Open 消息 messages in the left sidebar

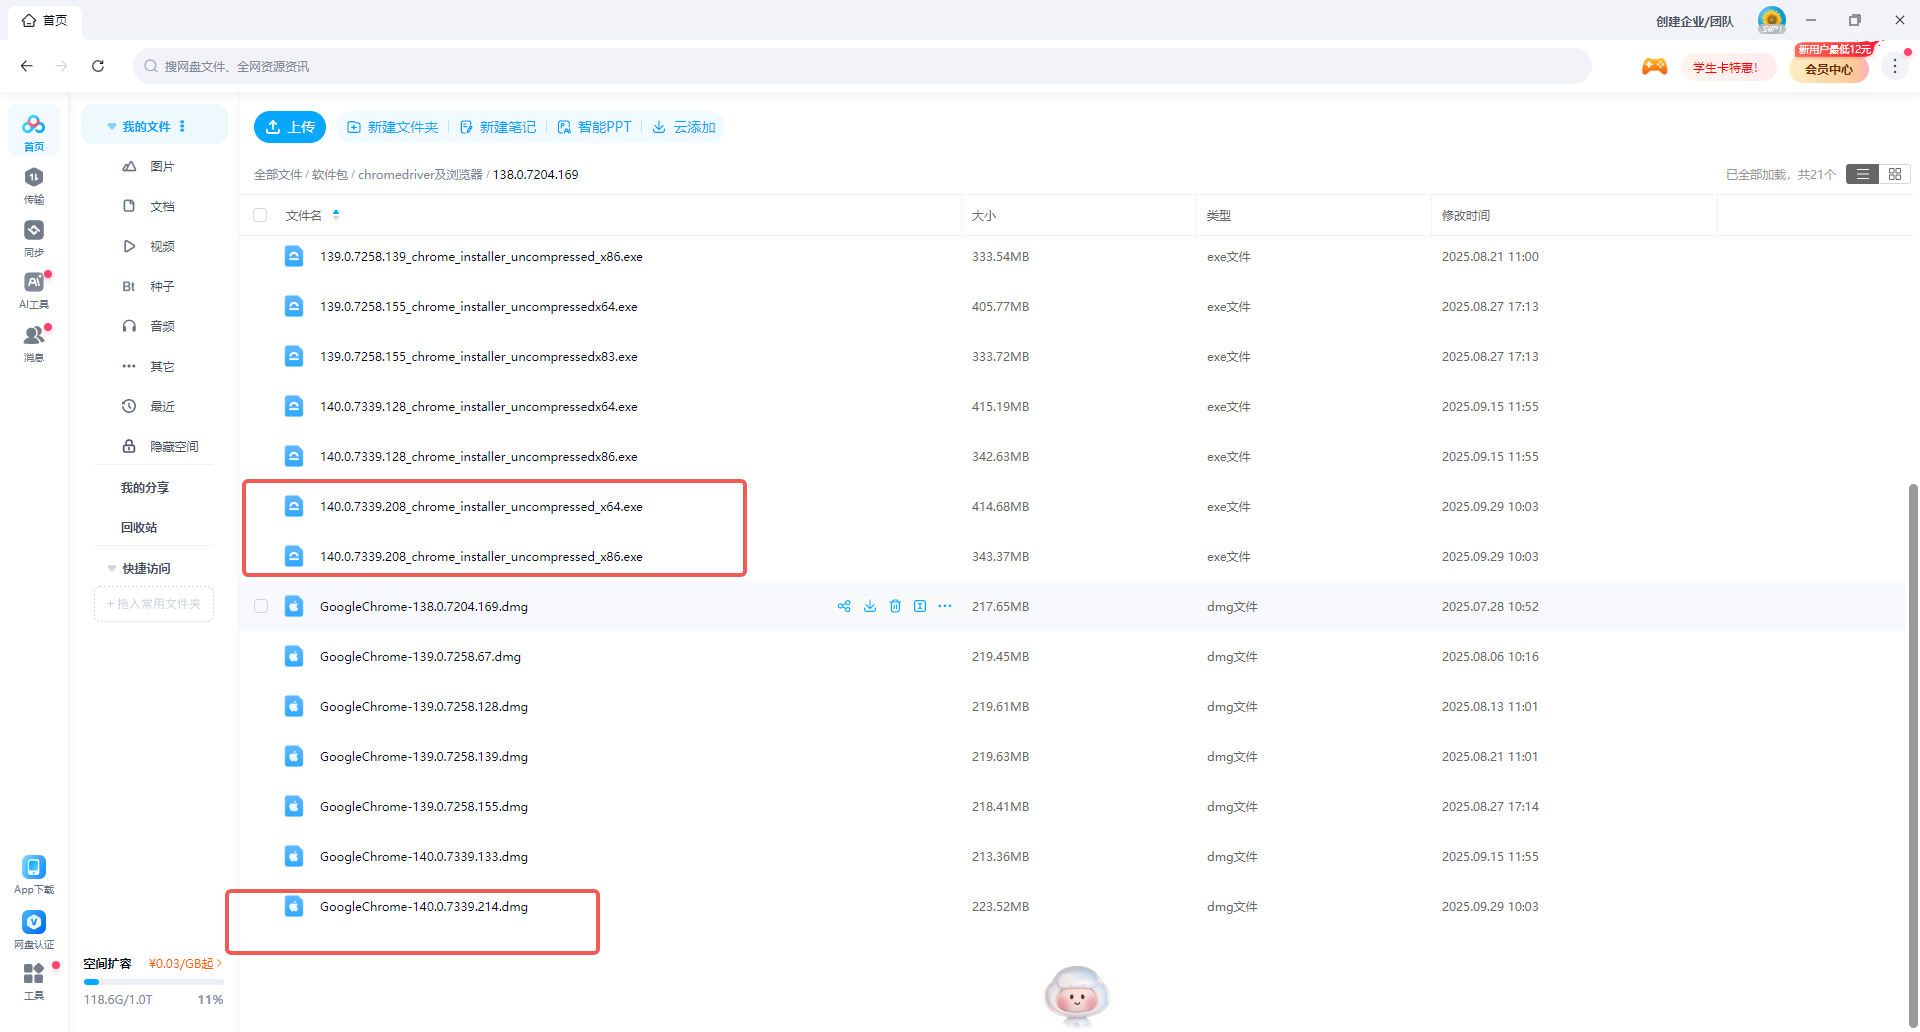click(x=34, y=343)
